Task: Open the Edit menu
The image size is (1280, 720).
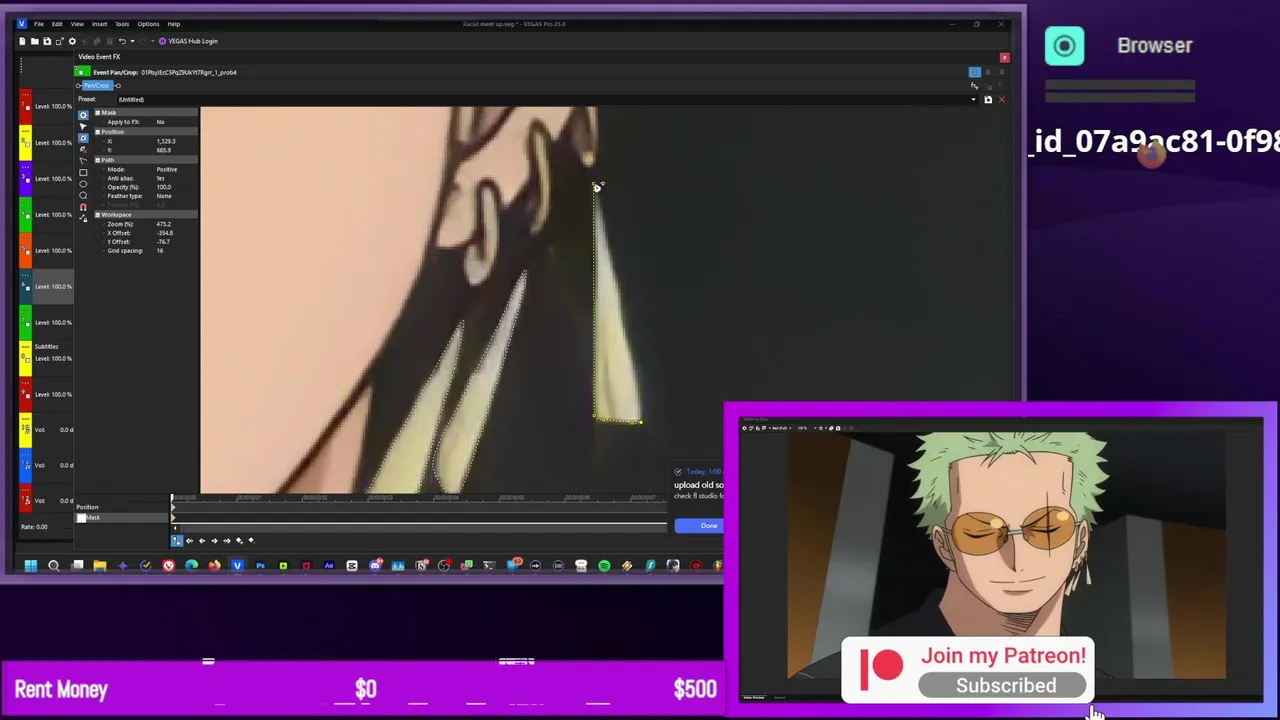Action: [x=57, y=24]
